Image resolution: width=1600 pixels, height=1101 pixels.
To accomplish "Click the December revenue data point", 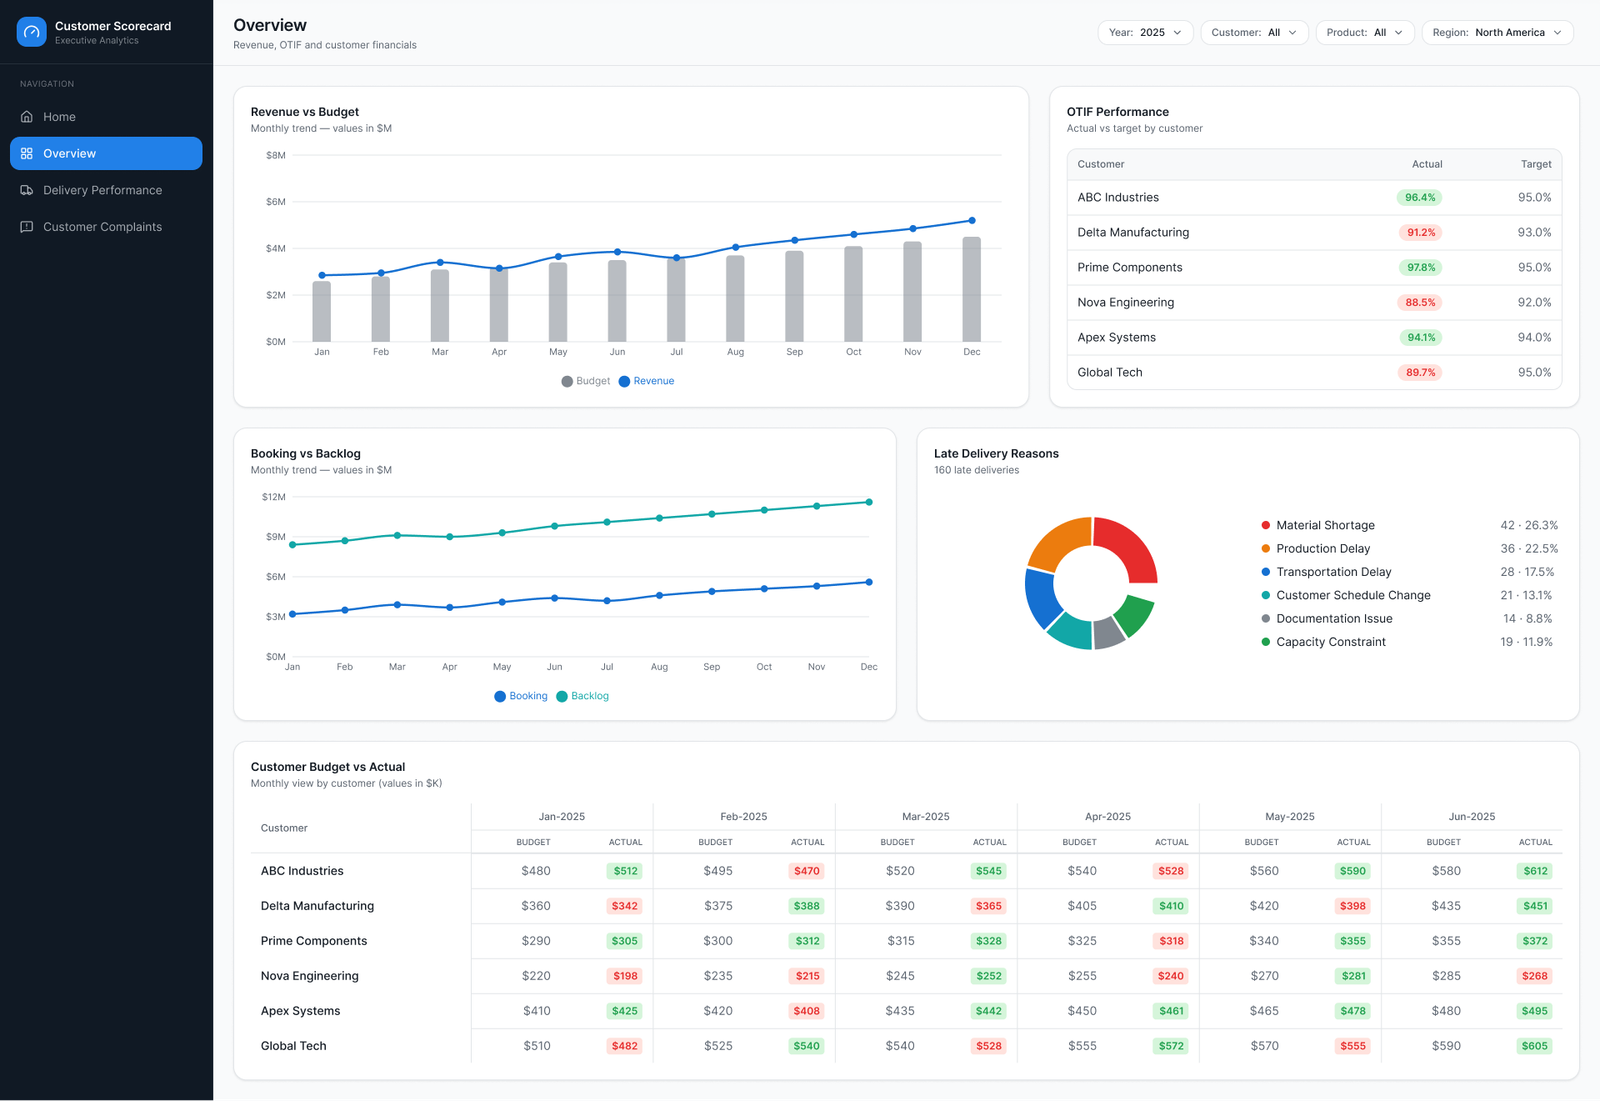I will coord(972,221).
